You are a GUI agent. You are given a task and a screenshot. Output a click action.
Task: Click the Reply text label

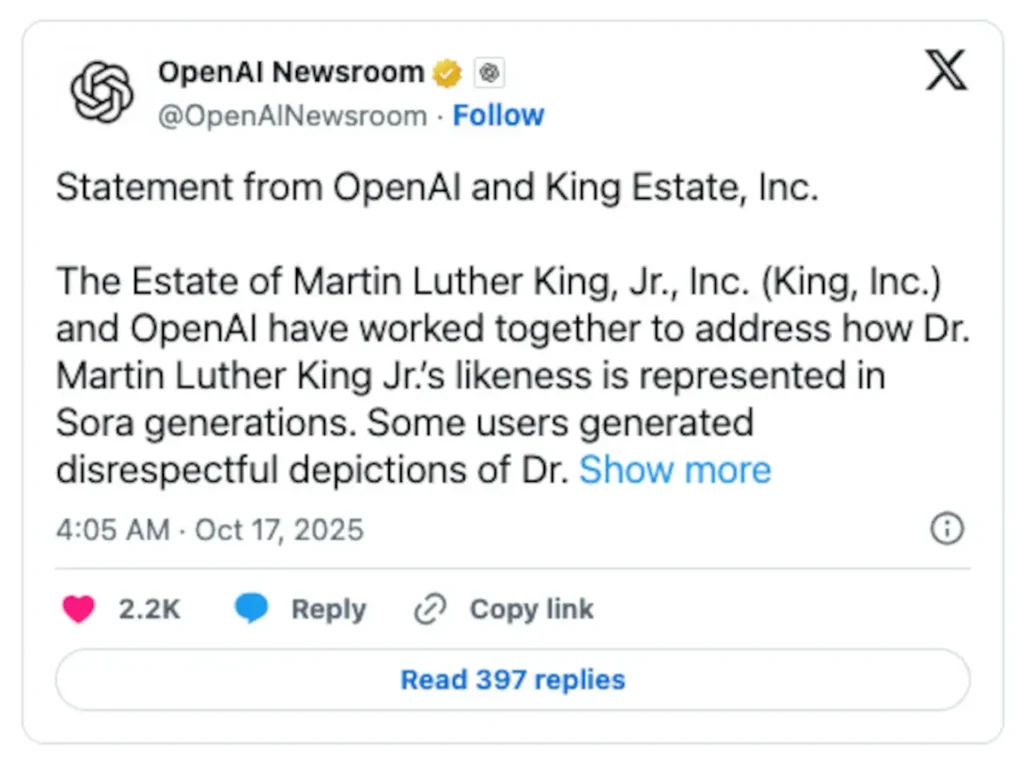click(x=328, y=609)
